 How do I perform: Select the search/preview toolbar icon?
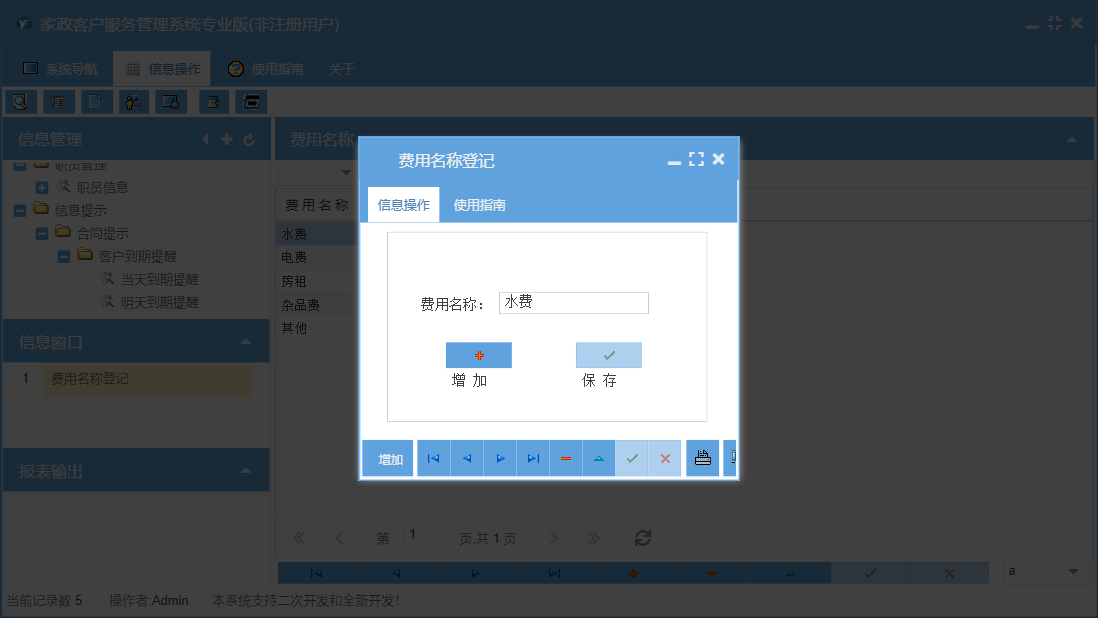point(21,101)
